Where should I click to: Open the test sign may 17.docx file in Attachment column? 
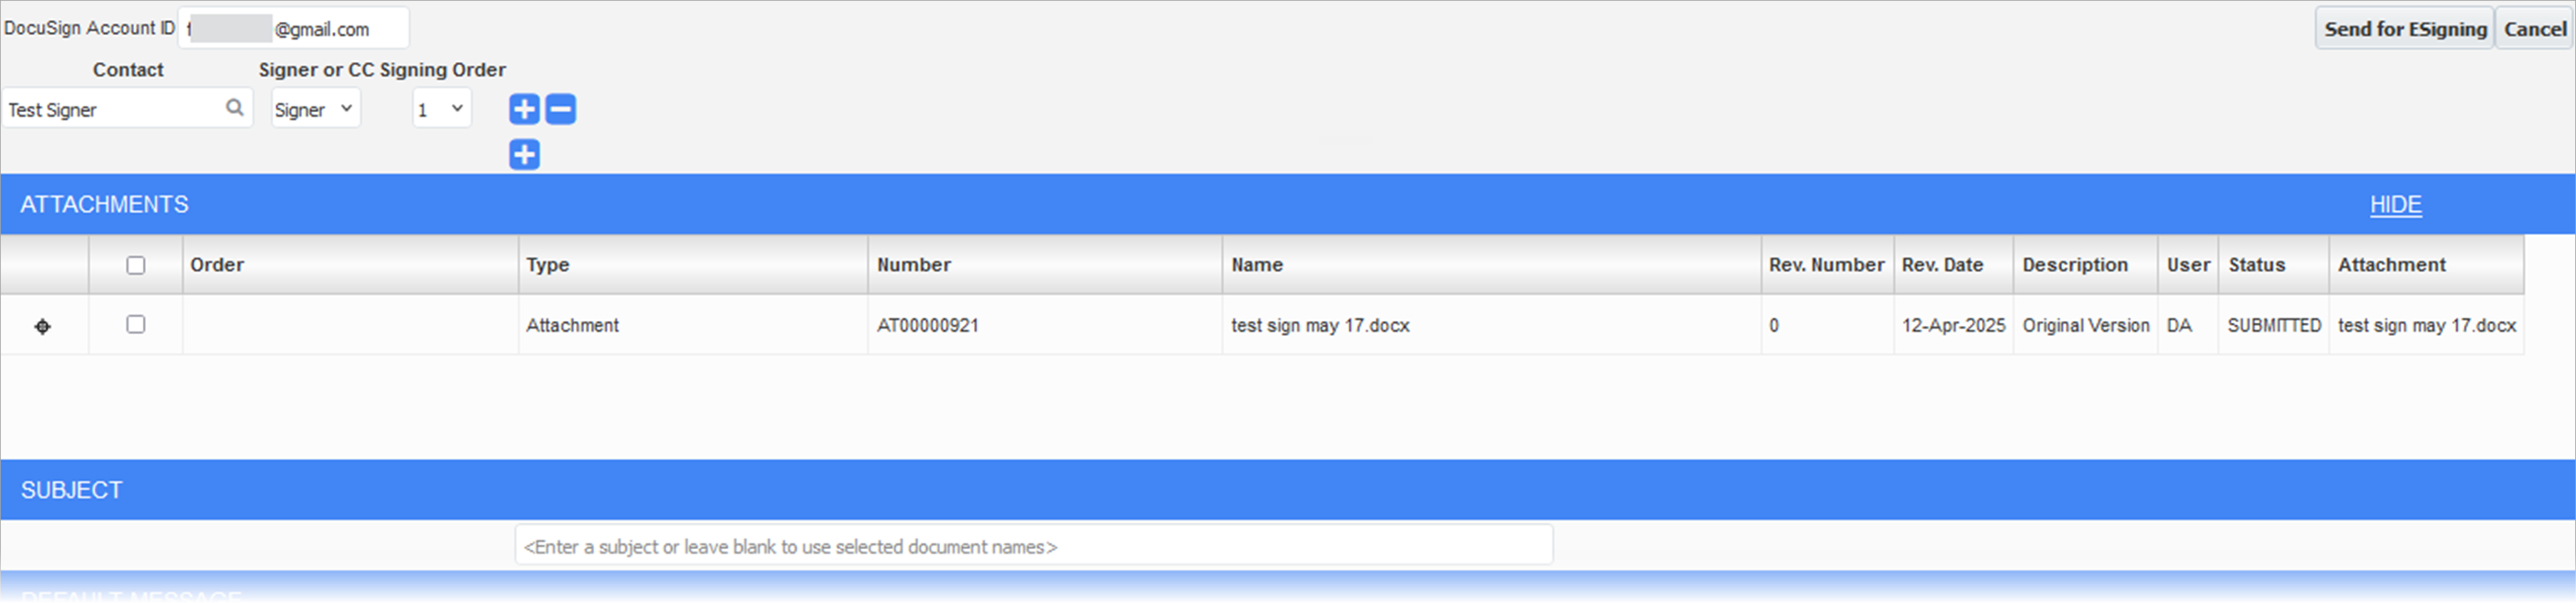2426,325
